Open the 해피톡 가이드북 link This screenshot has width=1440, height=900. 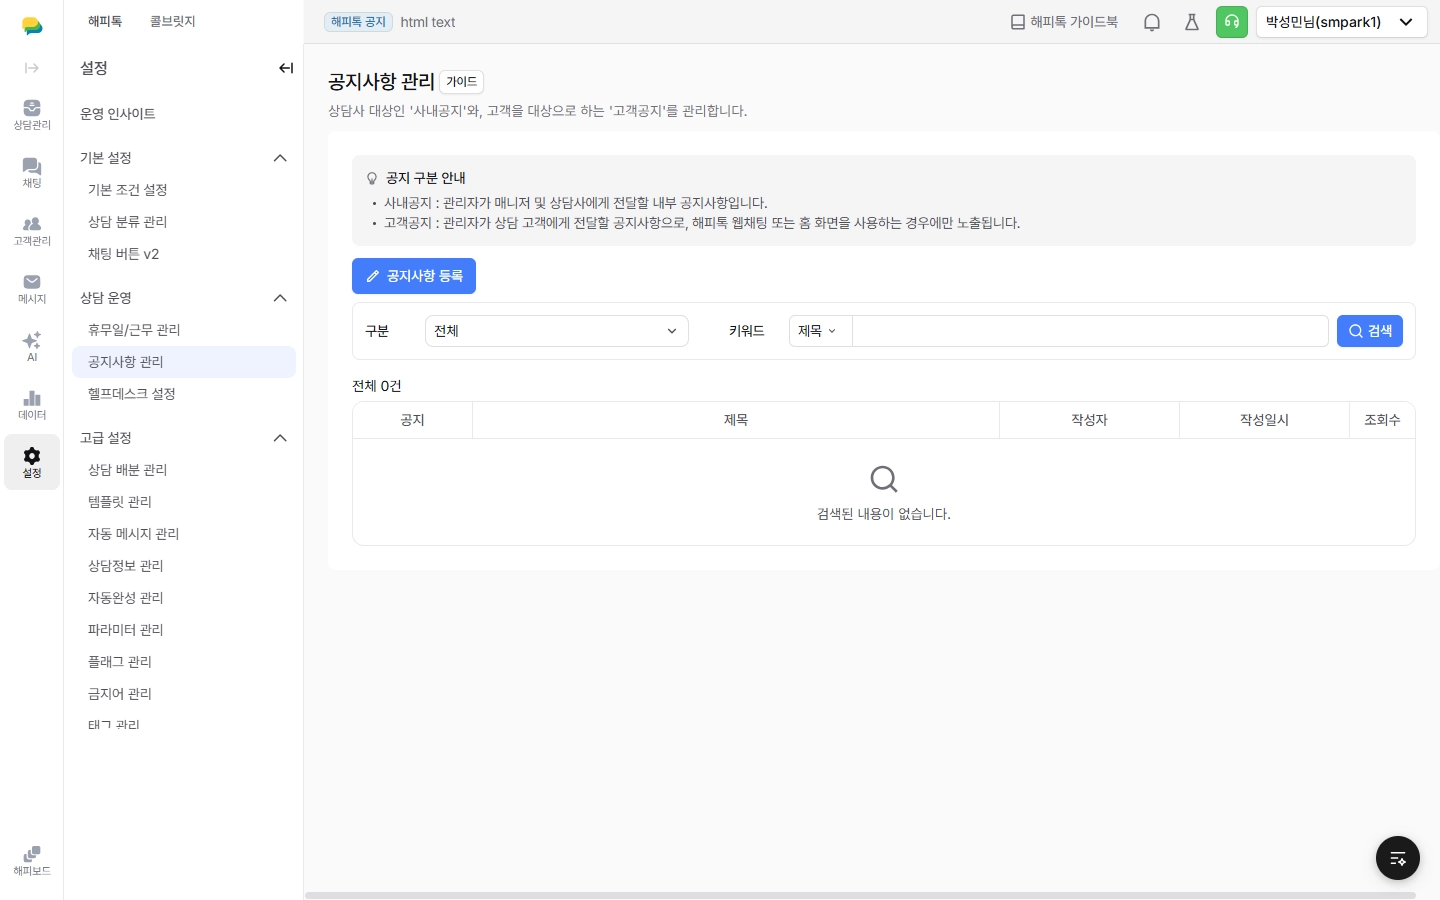click(1064, 22)
